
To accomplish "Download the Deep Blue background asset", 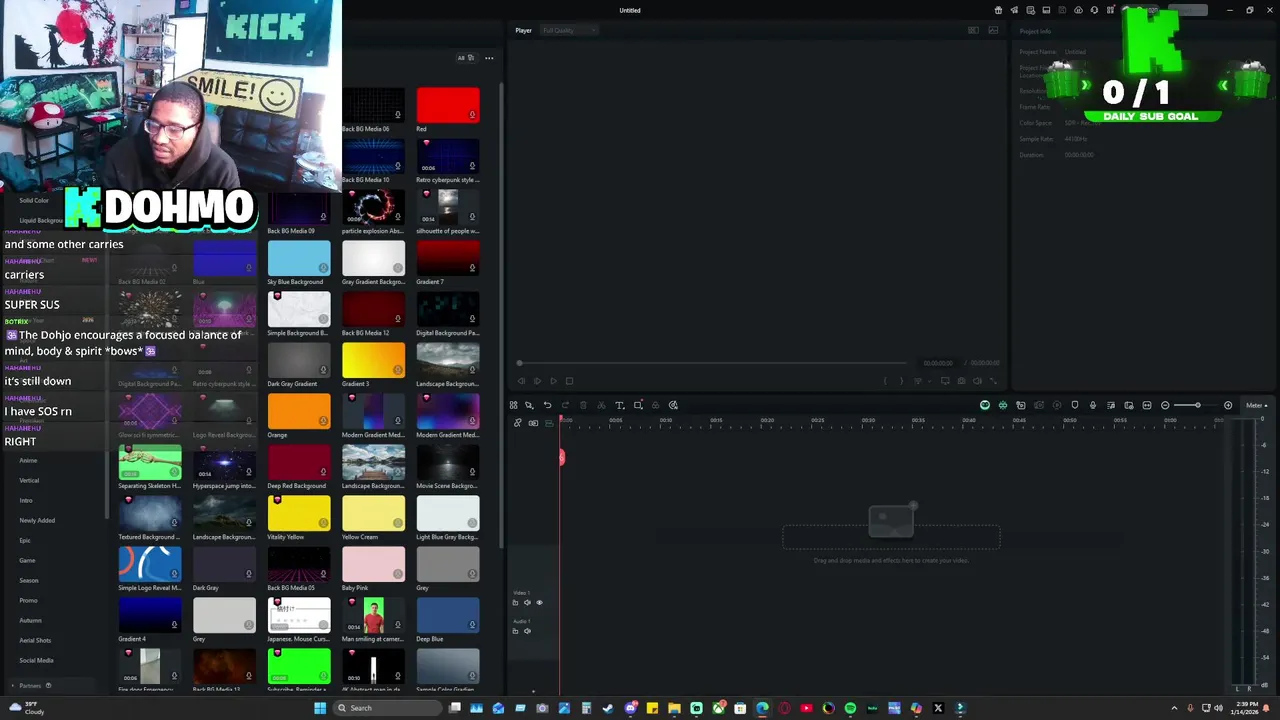I will click(472, 625).
